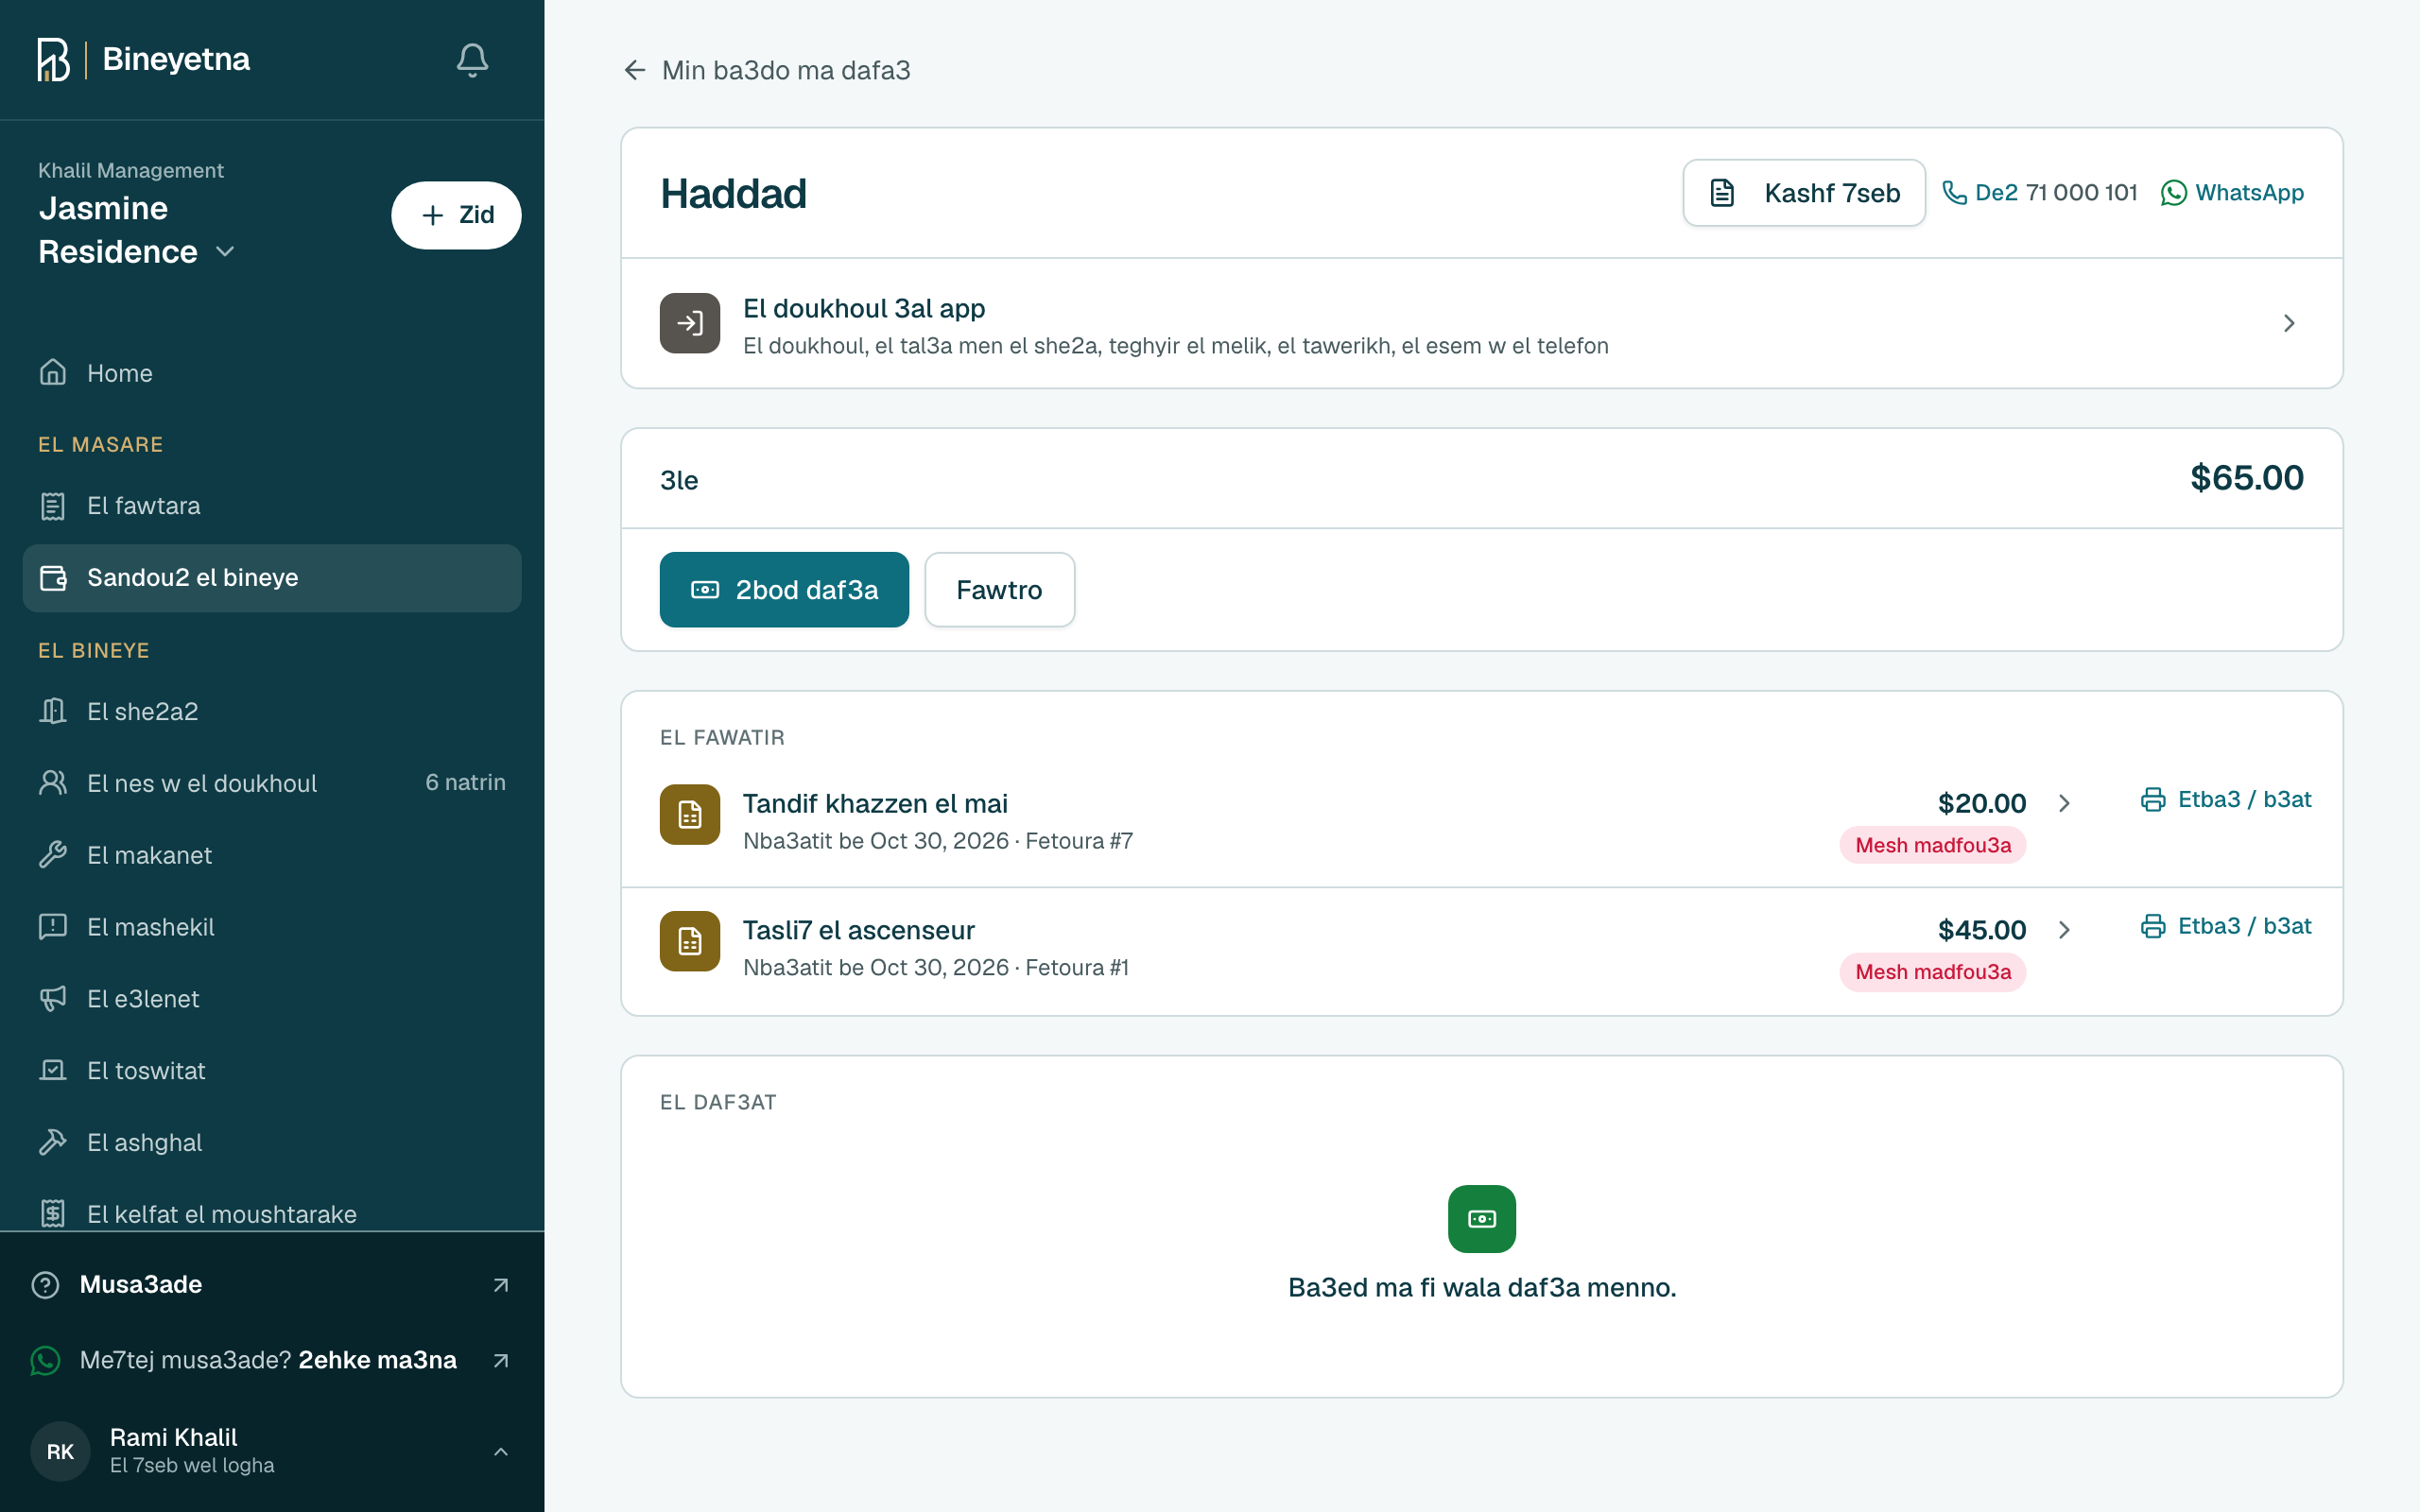Click the El she2a2 building icon
Viewport: 2420px width, 1512px height.
pos(53,711)
